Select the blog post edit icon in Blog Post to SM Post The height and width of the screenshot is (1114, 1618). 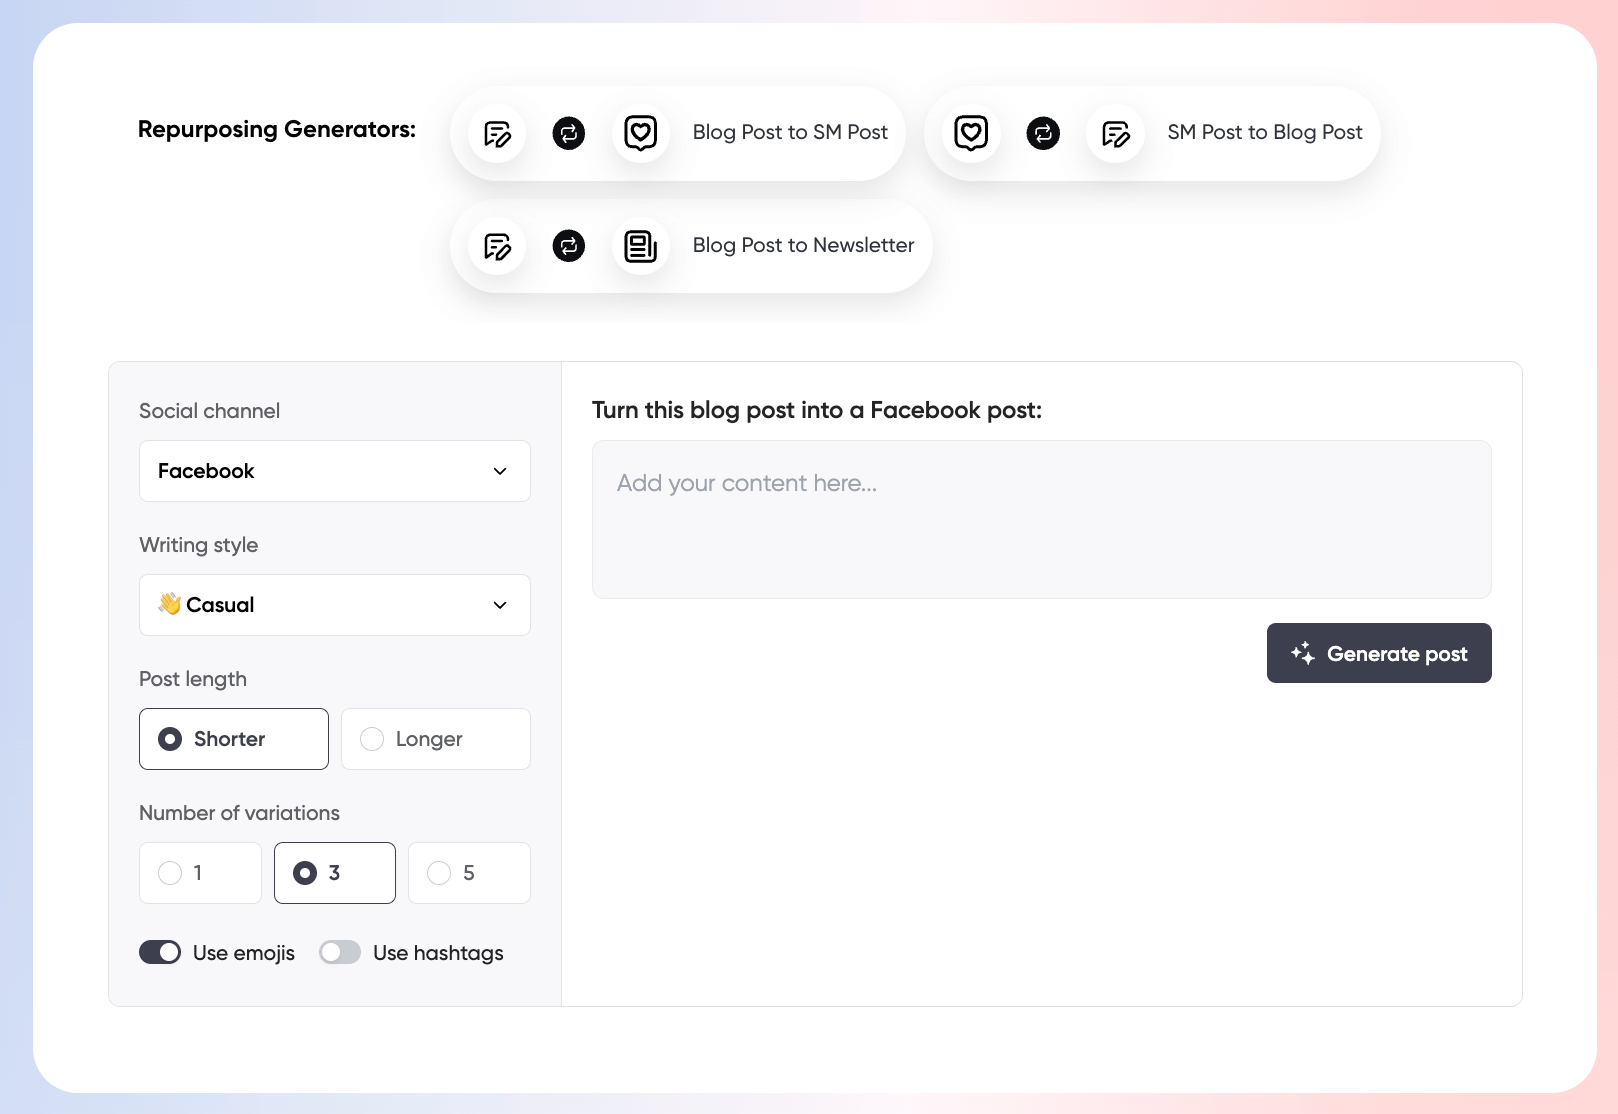tap(496, 132)
